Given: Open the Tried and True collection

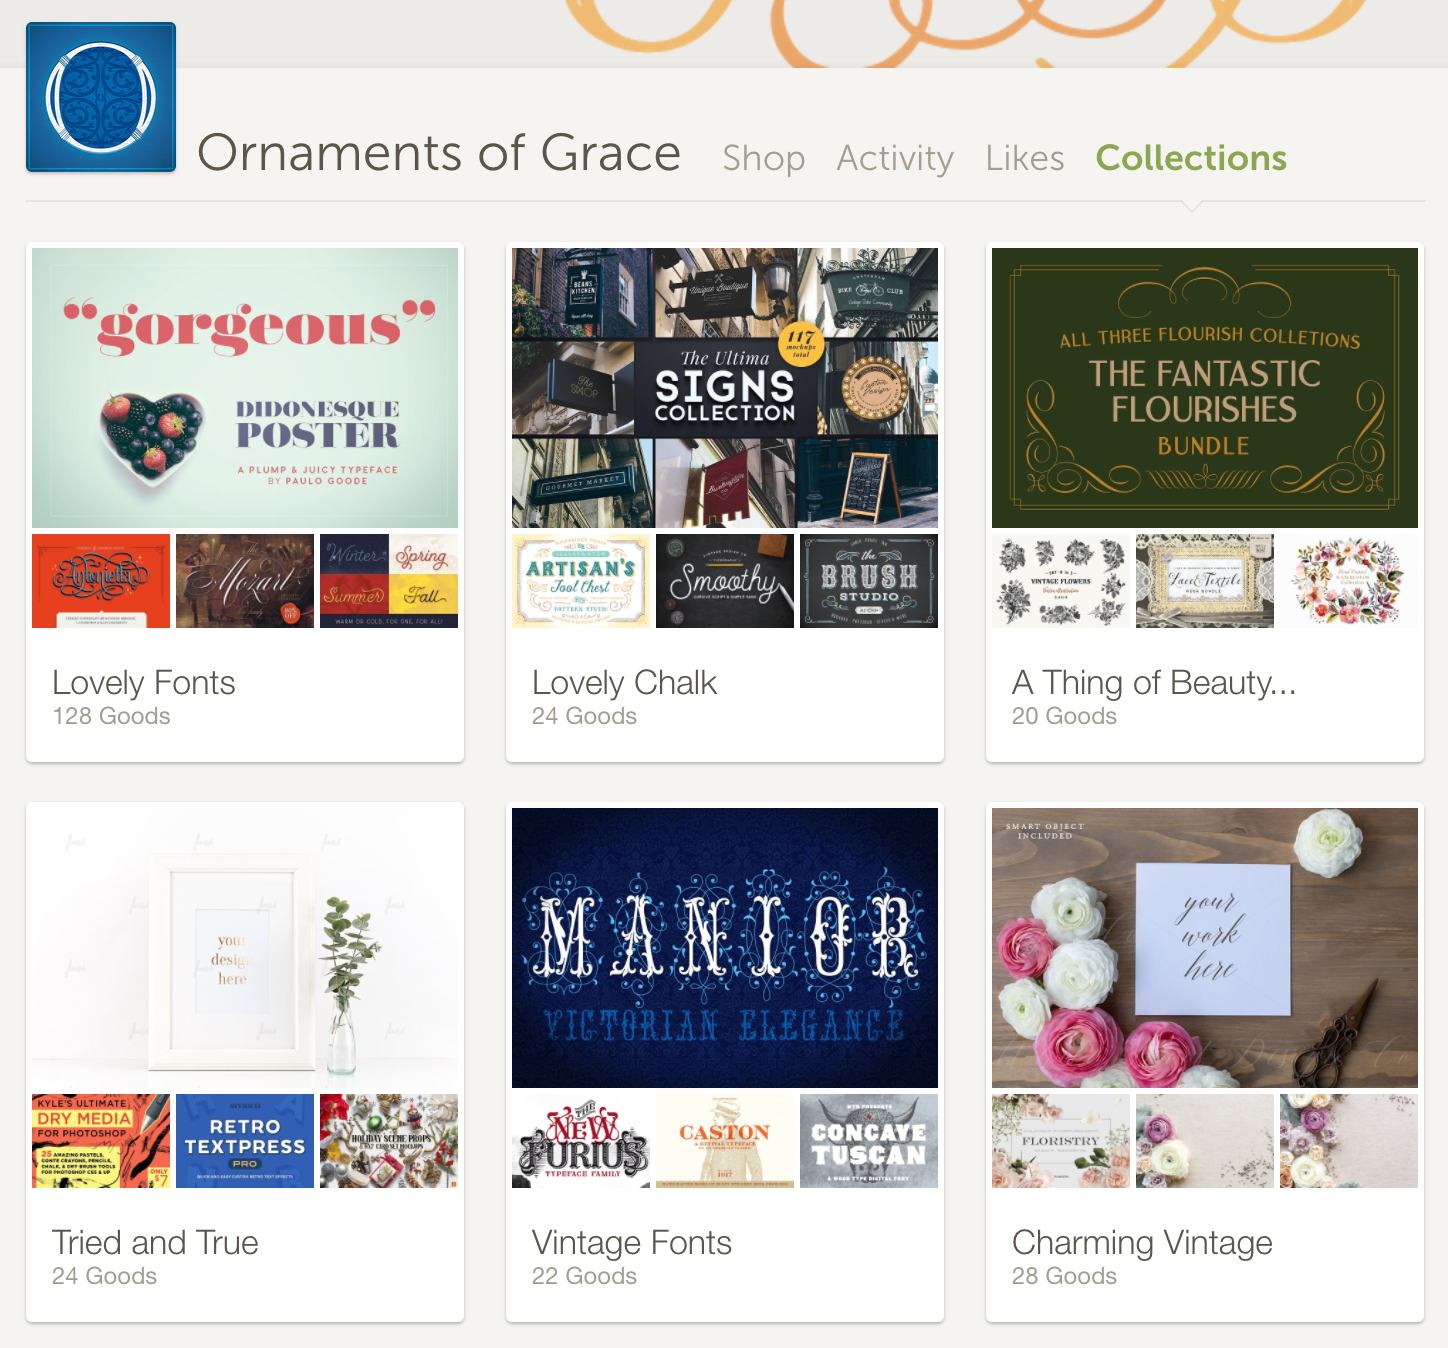Looking at the screenshot, I should coord(155,1242).
